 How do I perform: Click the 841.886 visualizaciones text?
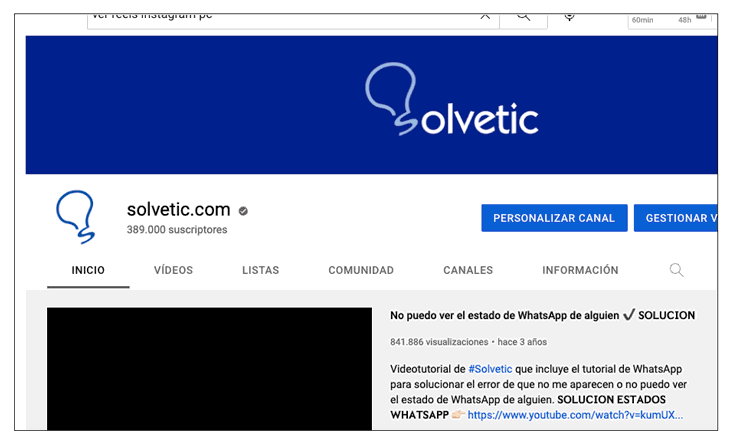tap(439, 342)
